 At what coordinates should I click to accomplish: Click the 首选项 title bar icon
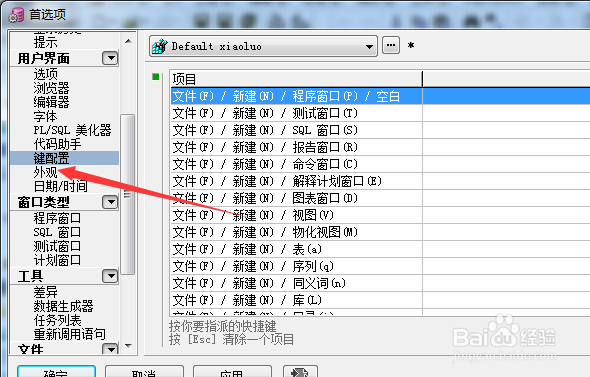coord(17,14)
